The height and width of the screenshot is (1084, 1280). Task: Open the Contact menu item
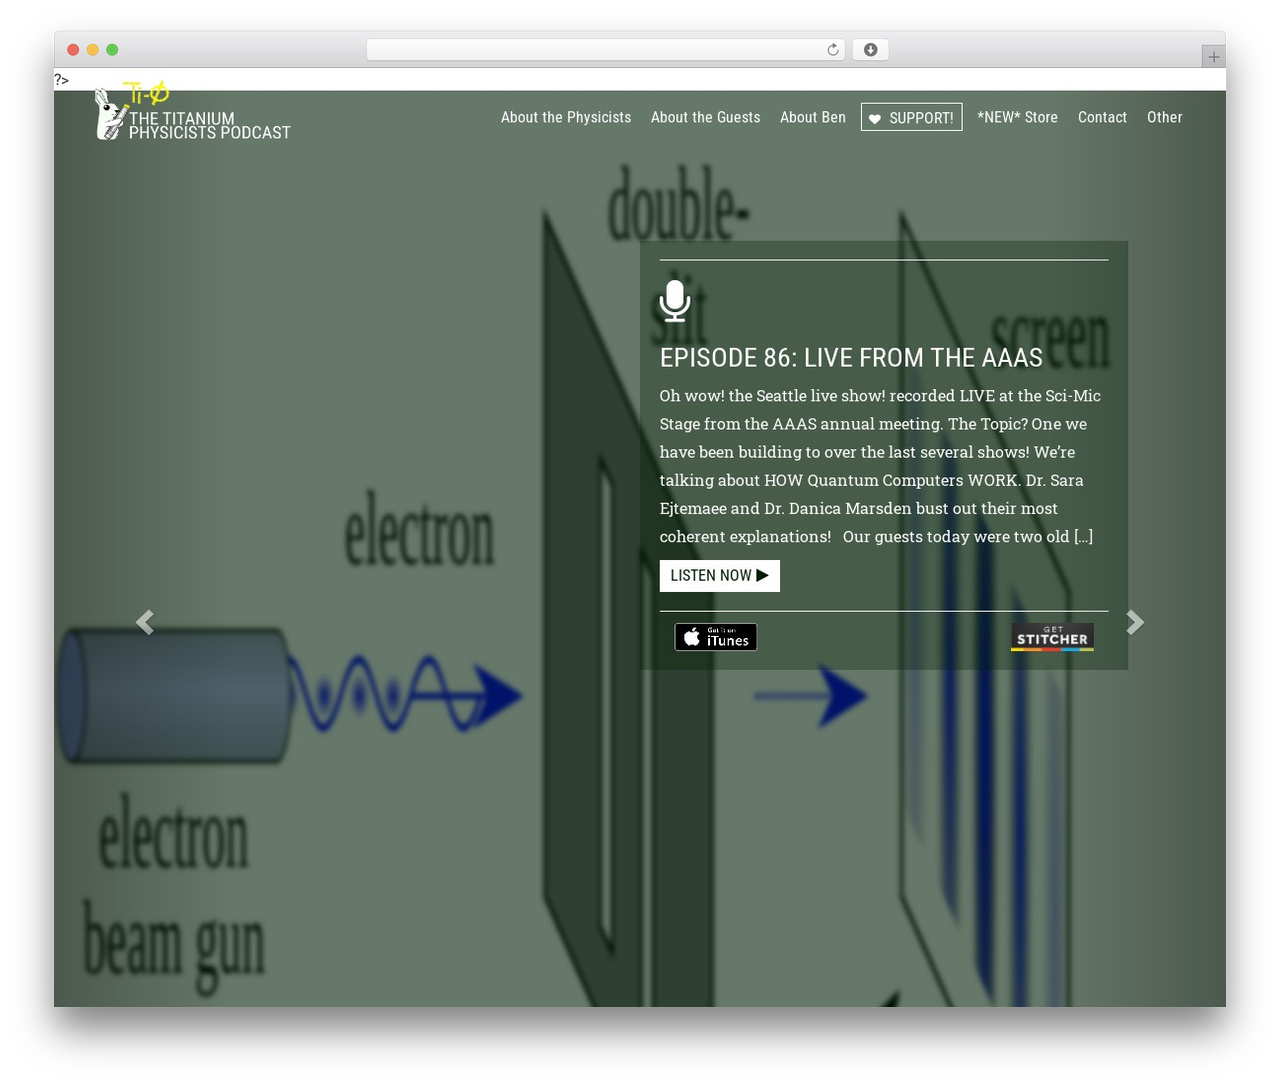tap(1102, 117)
